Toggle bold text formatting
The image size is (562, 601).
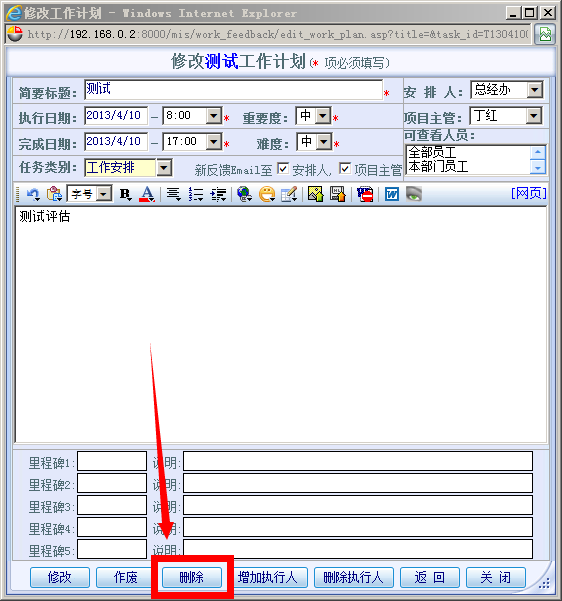(x=125, y=194)
